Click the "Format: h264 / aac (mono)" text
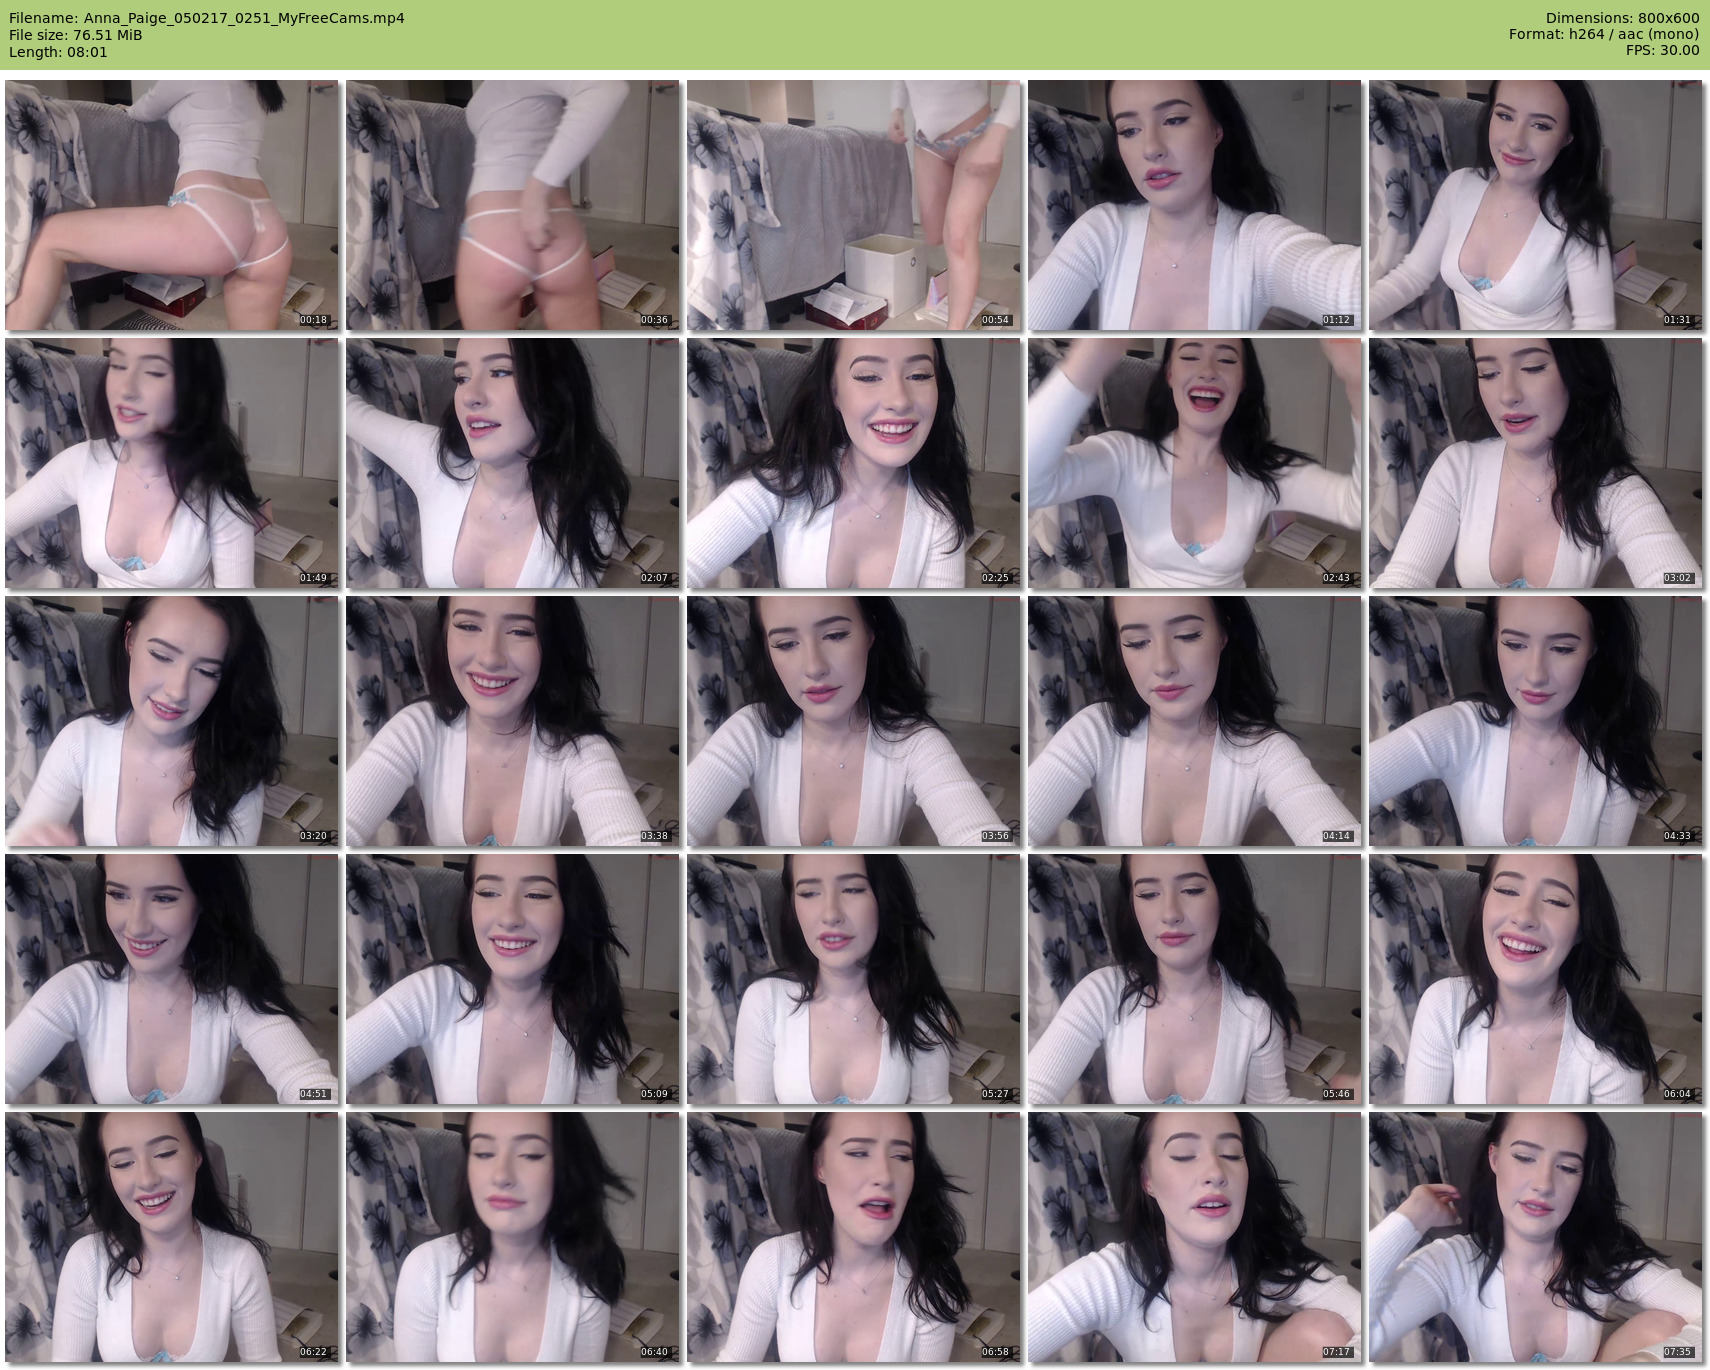Viewport: 1710px width, 1370px height. point(1604,35)
